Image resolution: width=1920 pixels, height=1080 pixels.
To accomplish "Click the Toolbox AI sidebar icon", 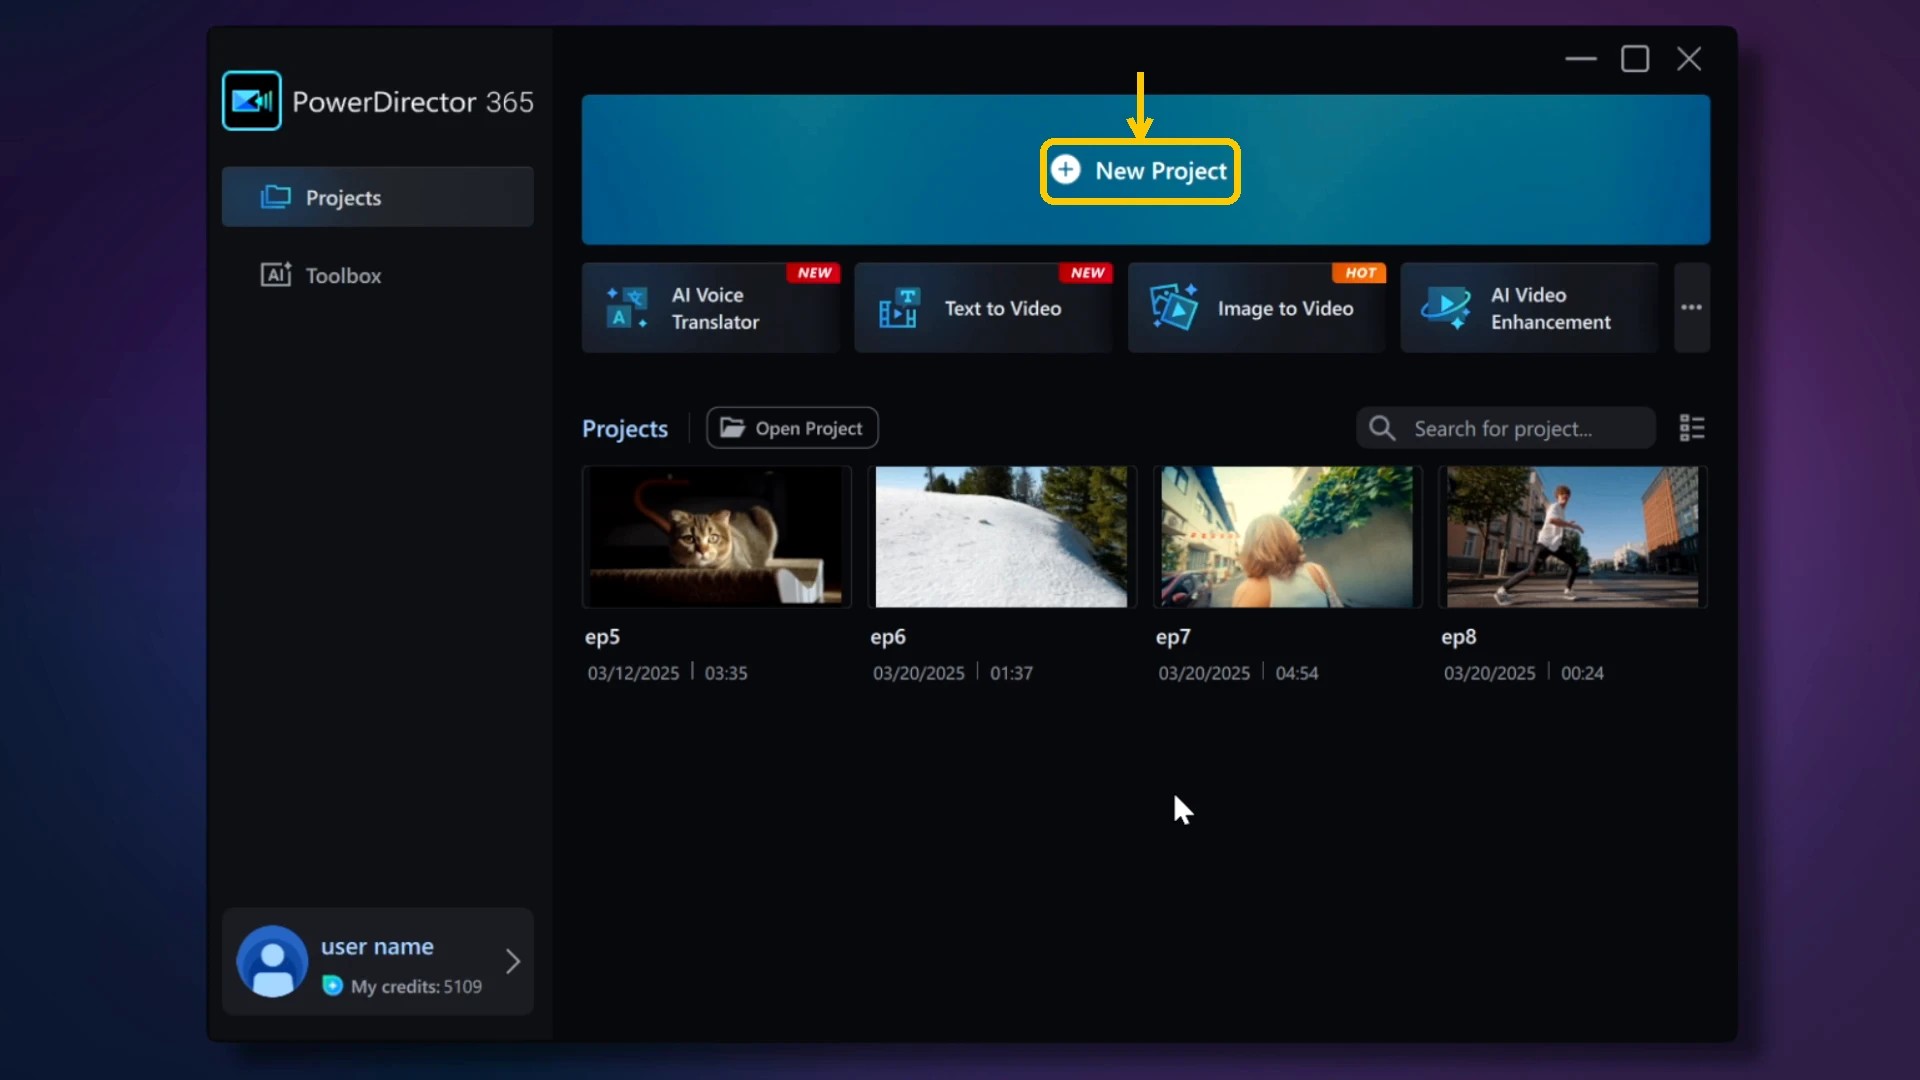I will pos(276,274).
